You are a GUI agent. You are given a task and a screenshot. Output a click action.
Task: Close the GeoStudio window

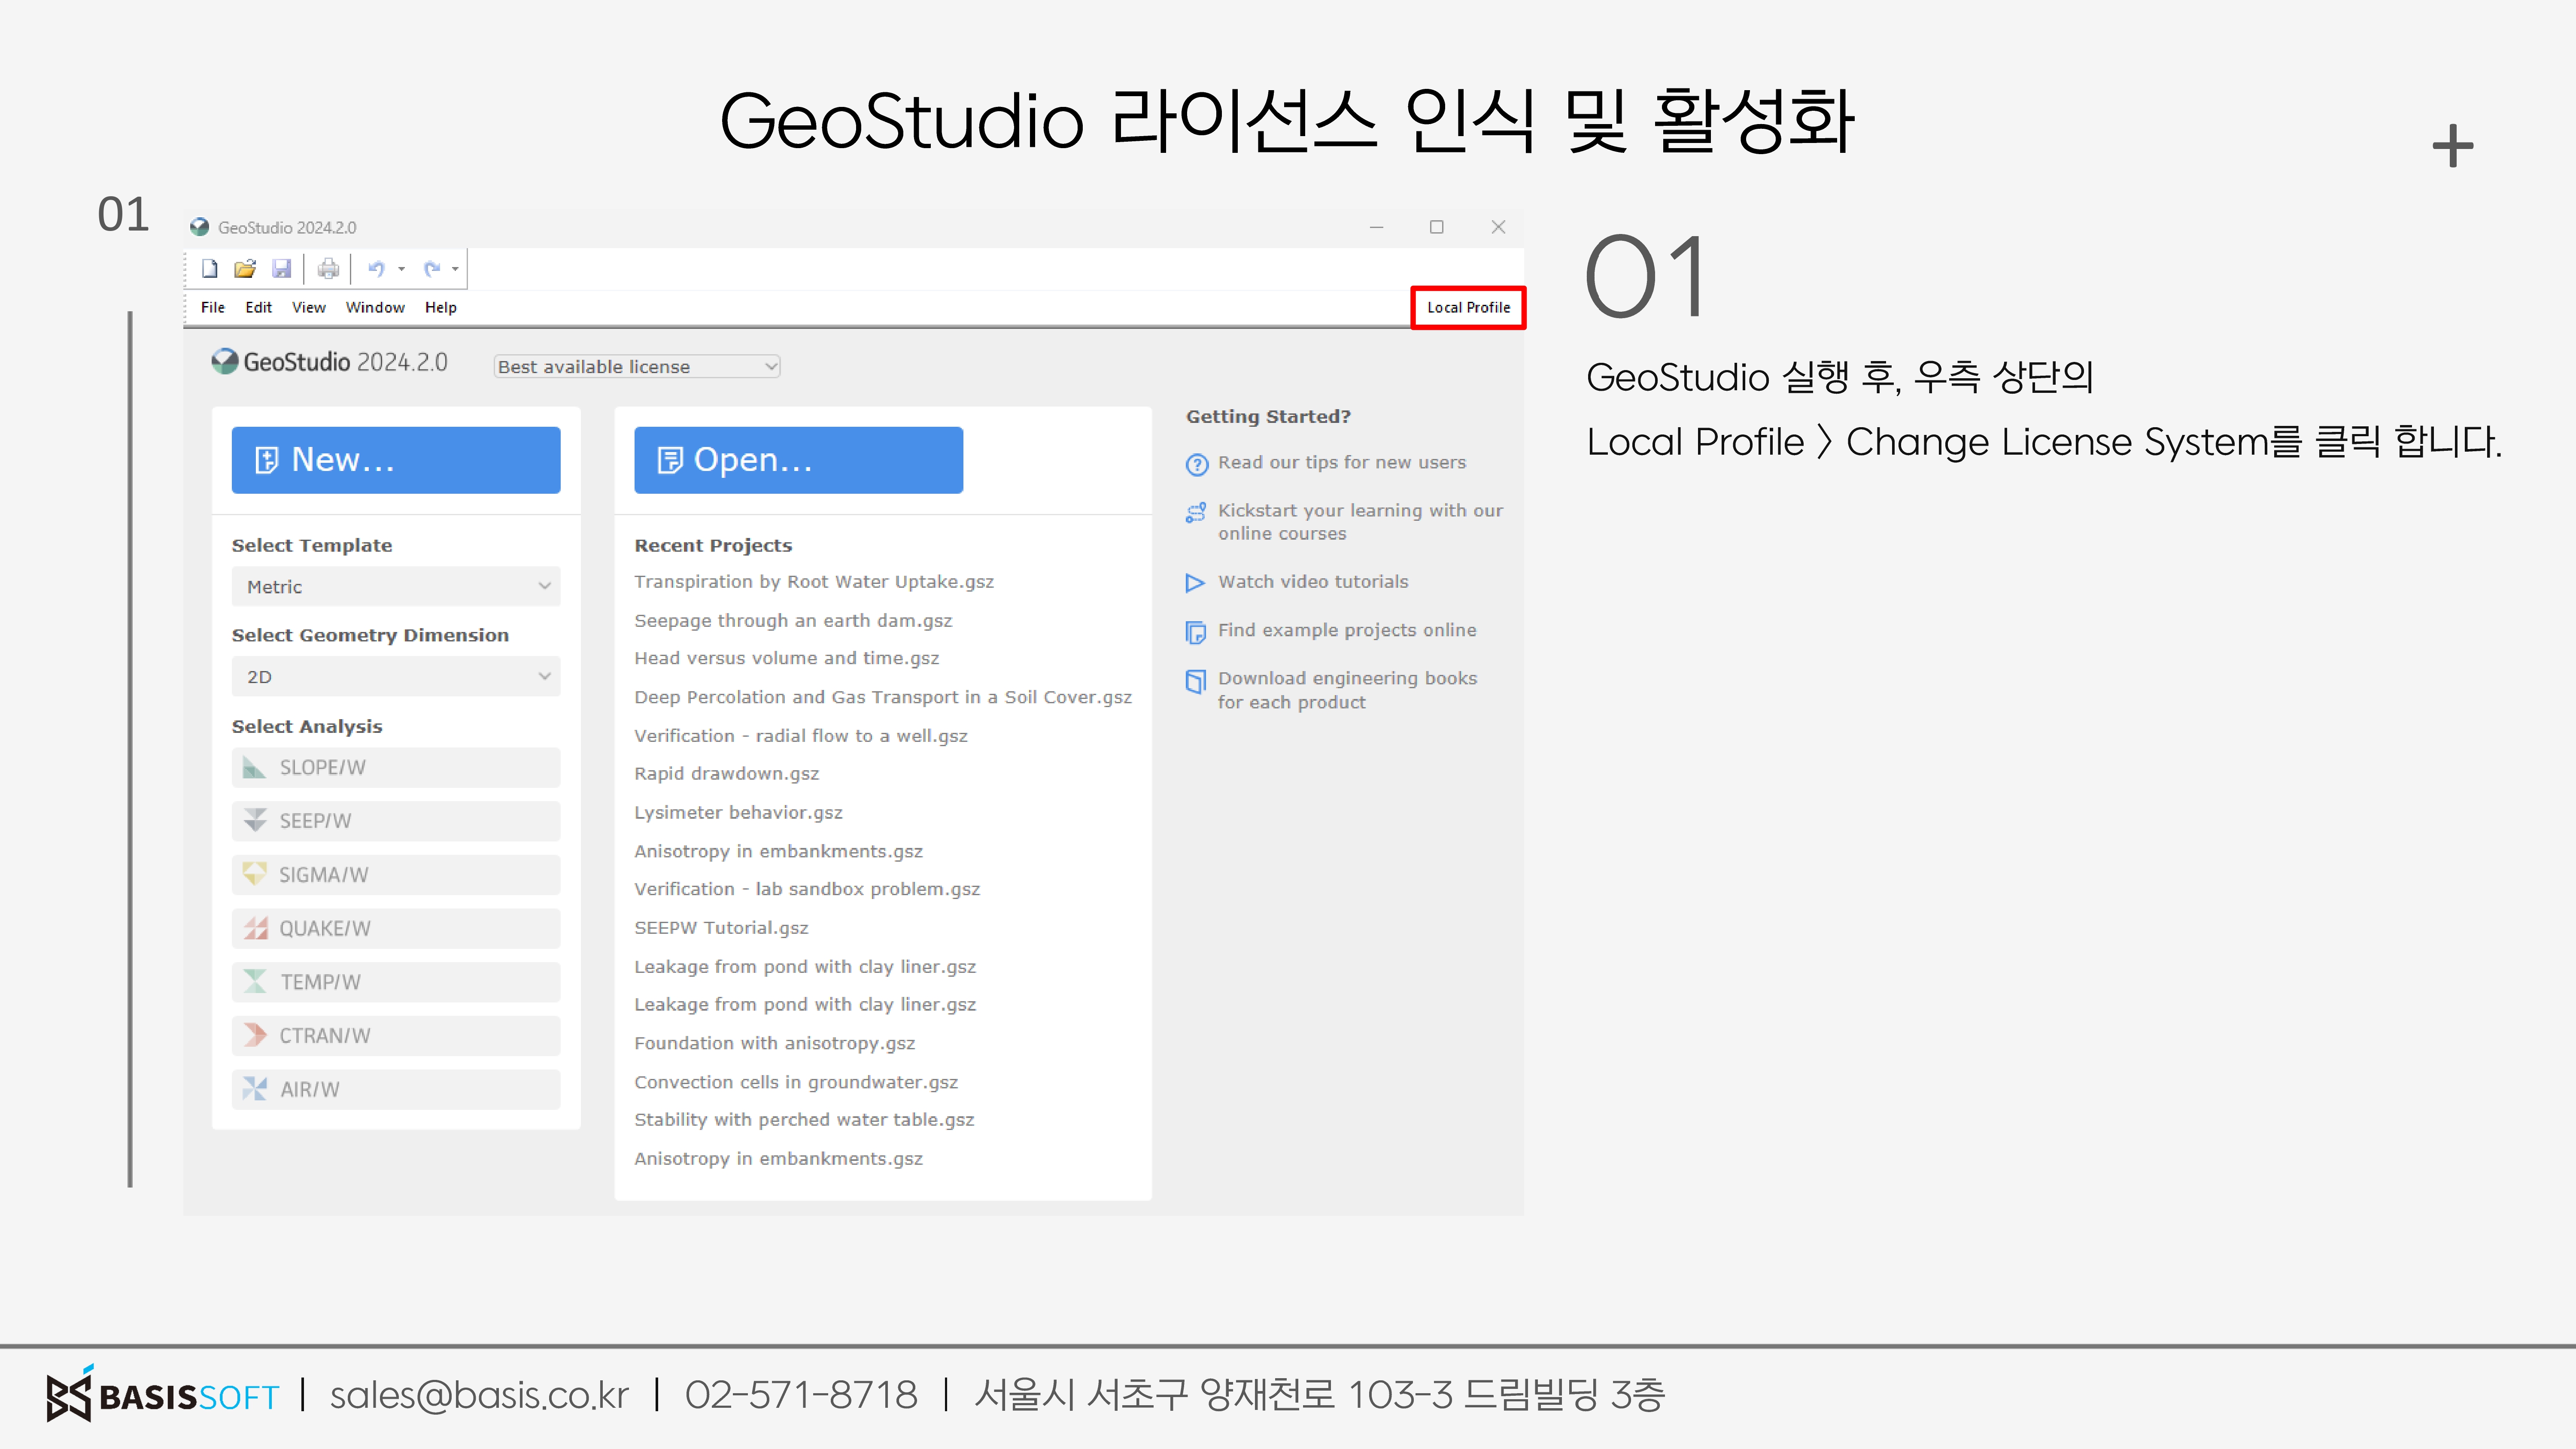(1498, 228)
